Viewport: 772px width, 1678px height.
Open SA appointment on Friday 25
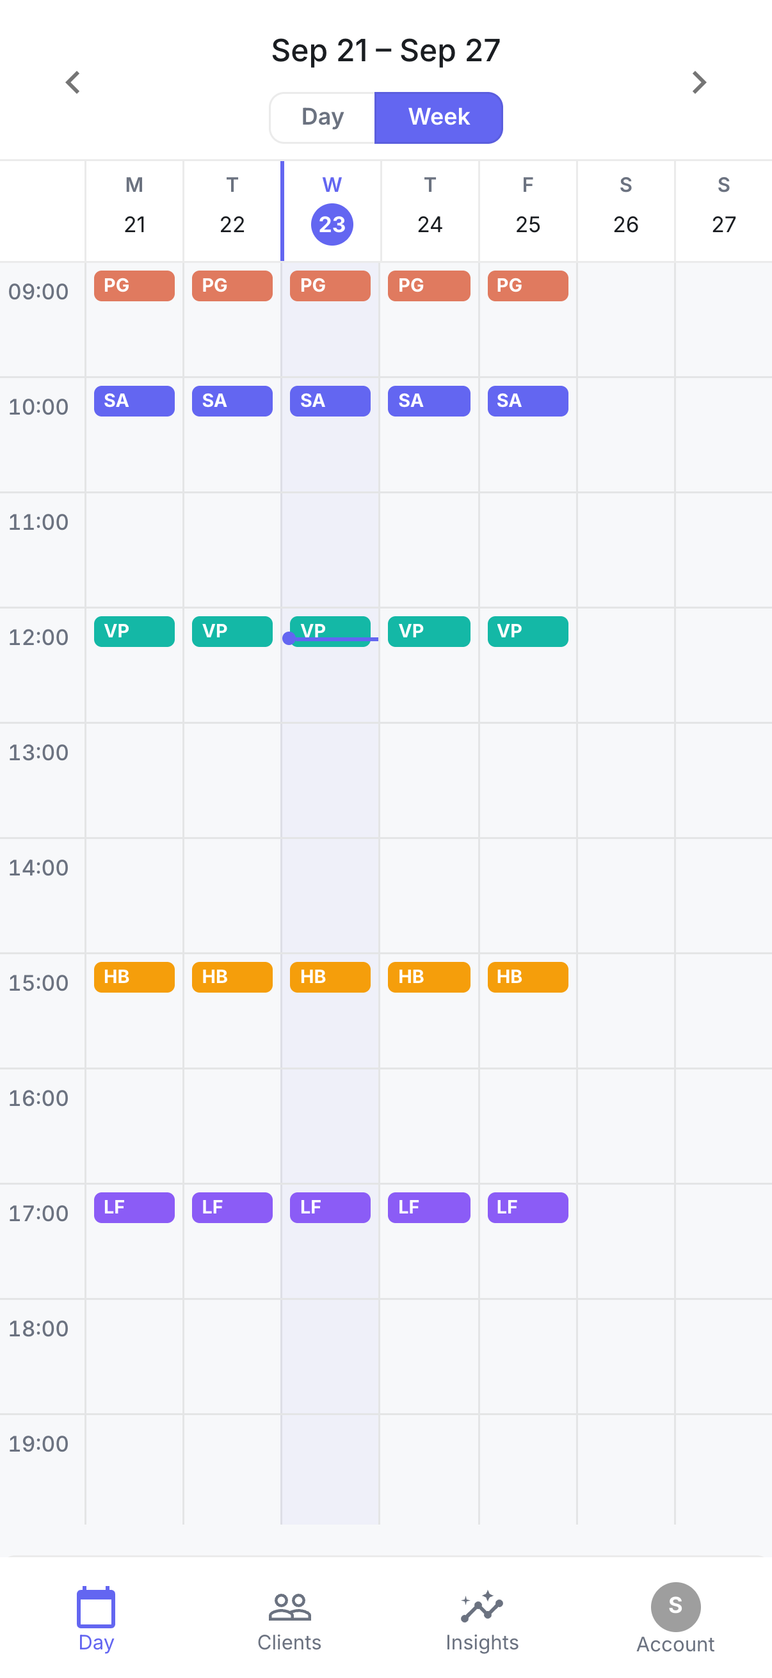click(528, 401)
